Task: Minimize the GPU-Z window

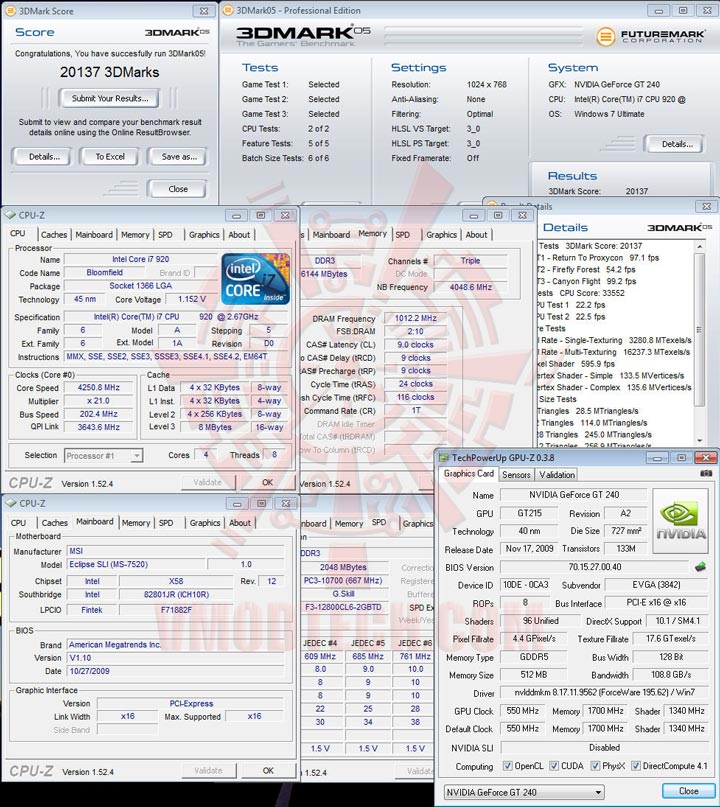Action: [x=657, y=458]
